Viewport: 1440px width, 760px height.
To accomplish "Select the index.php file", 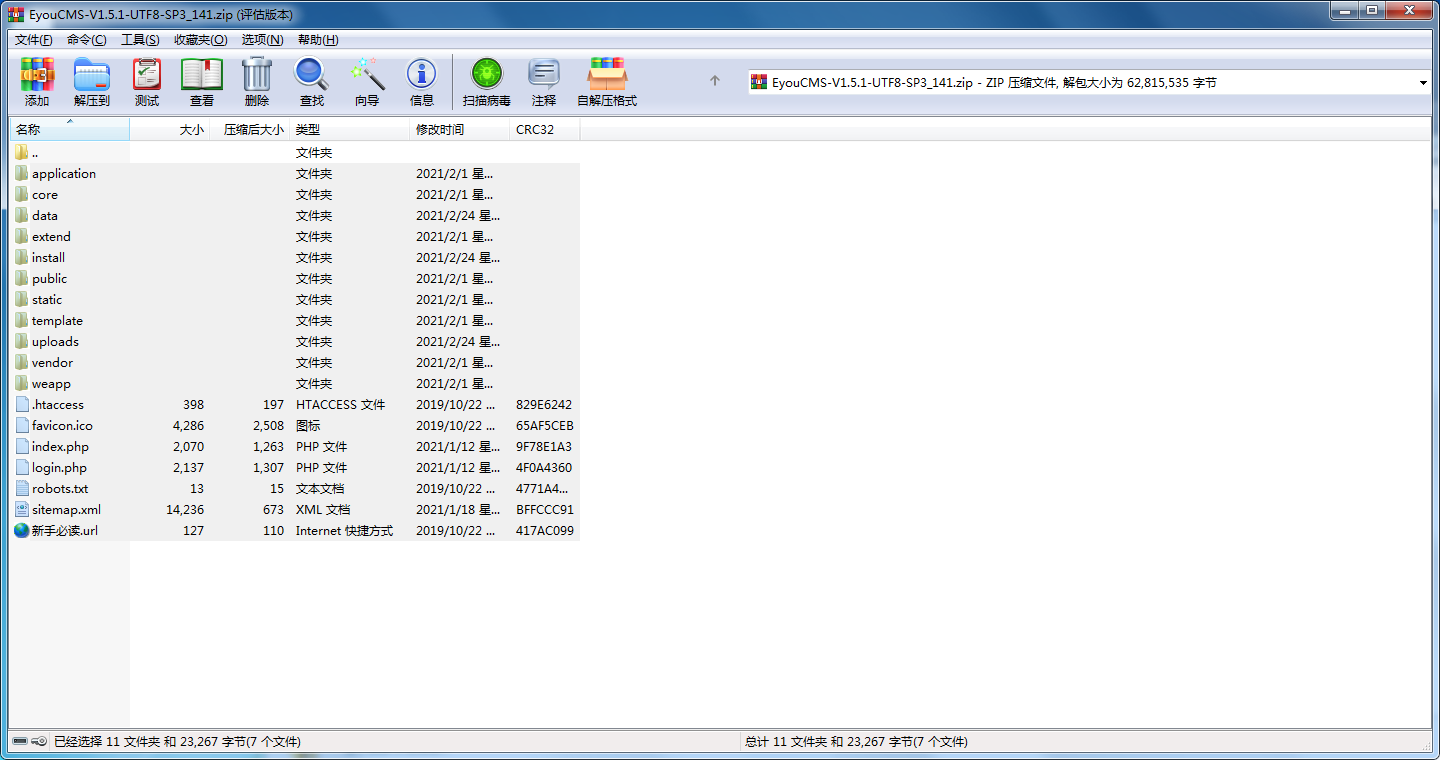I will click(x=60, y=447).
